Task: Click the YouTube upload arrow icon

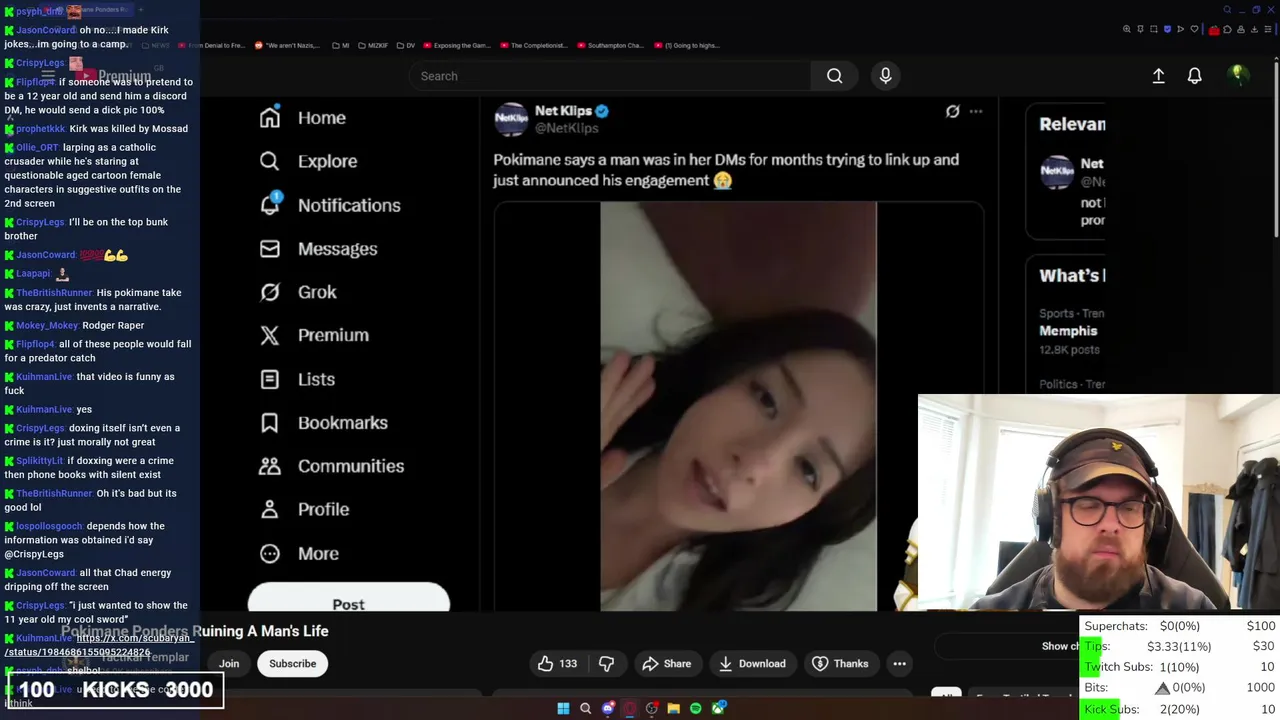Action: (1158, 76)
